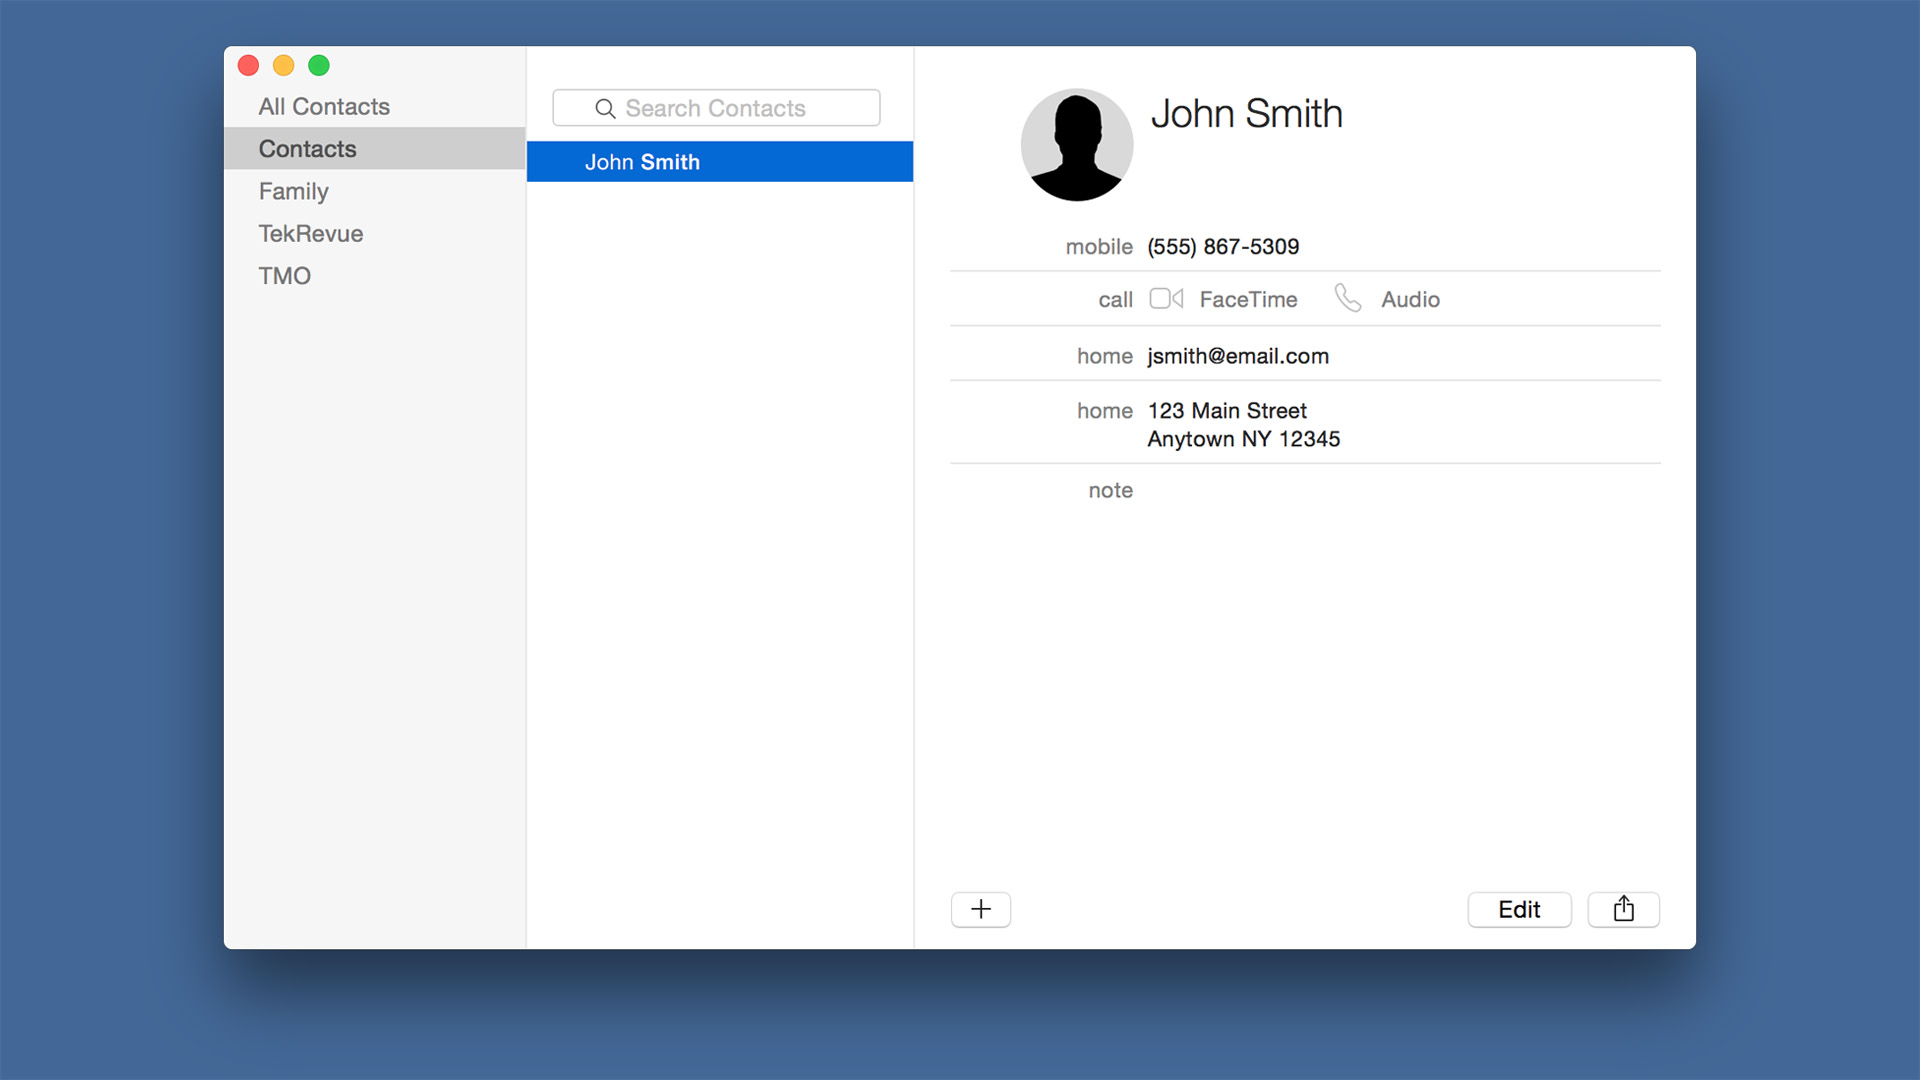Click John Smith's profile picture
This screenshot has width=1920, height=1080.
[1077, 145]
